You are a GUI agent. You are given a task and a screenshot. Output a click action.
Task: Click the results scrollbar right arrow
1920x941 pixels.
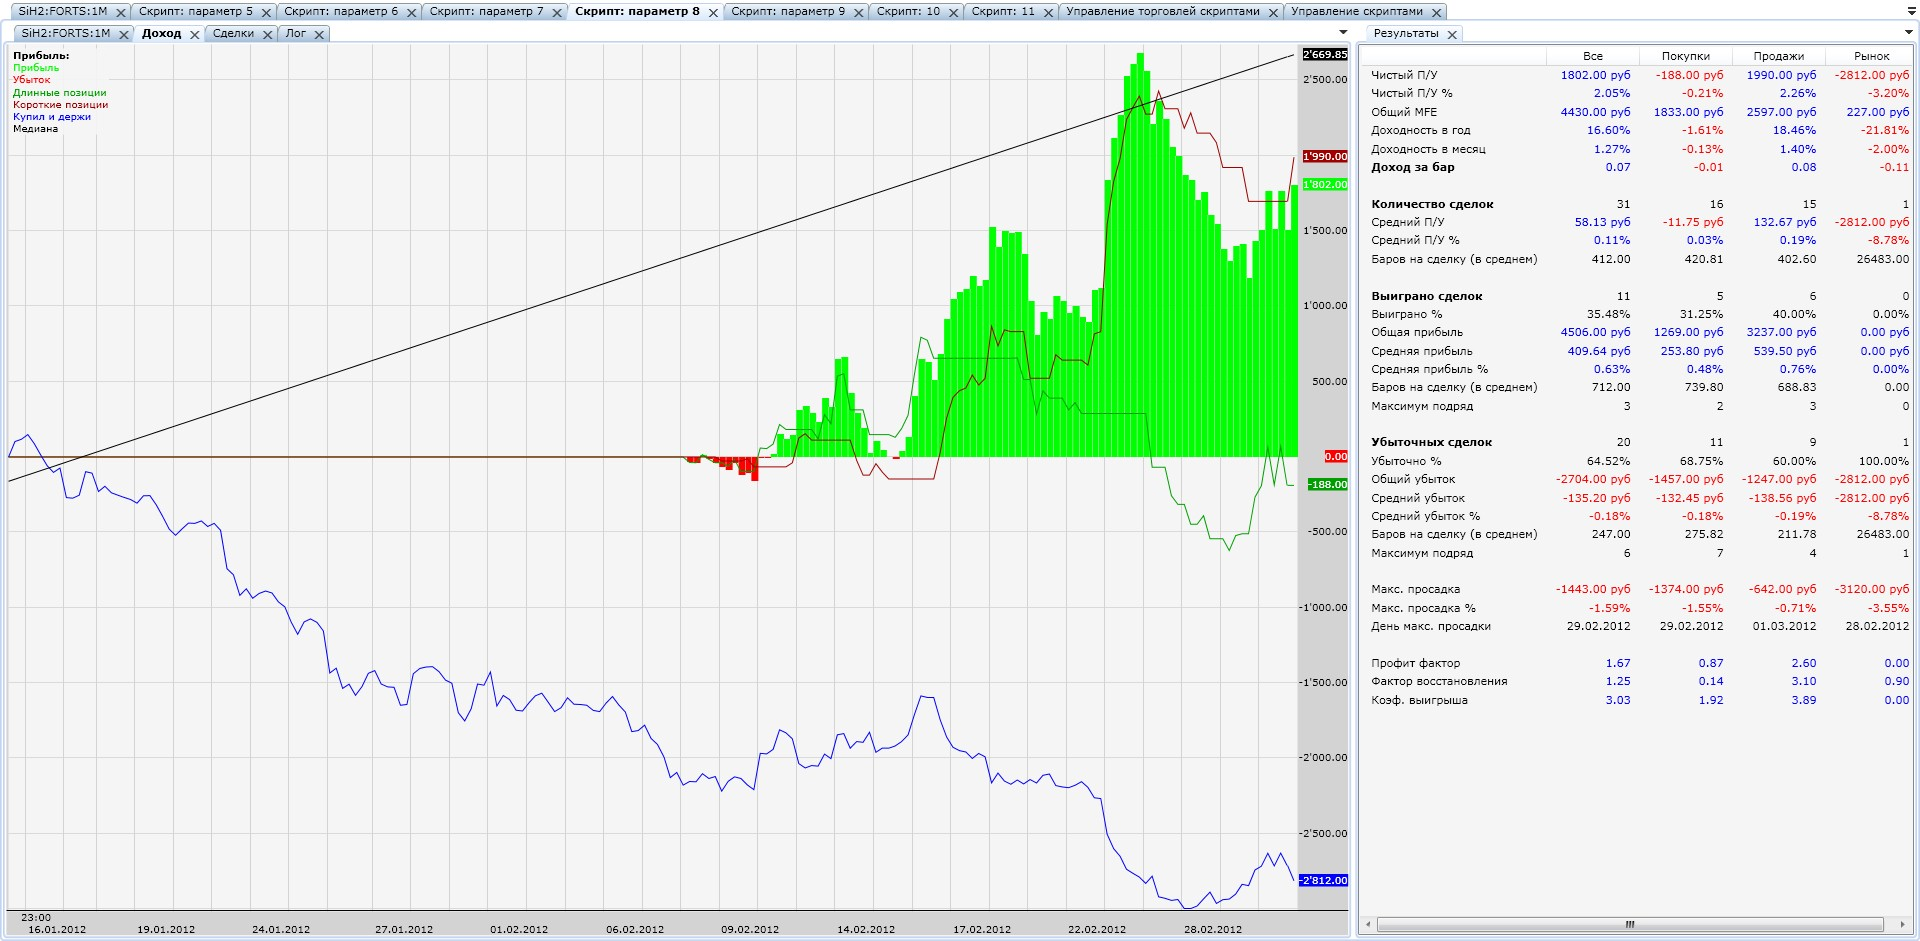[x=1902, y=925]
